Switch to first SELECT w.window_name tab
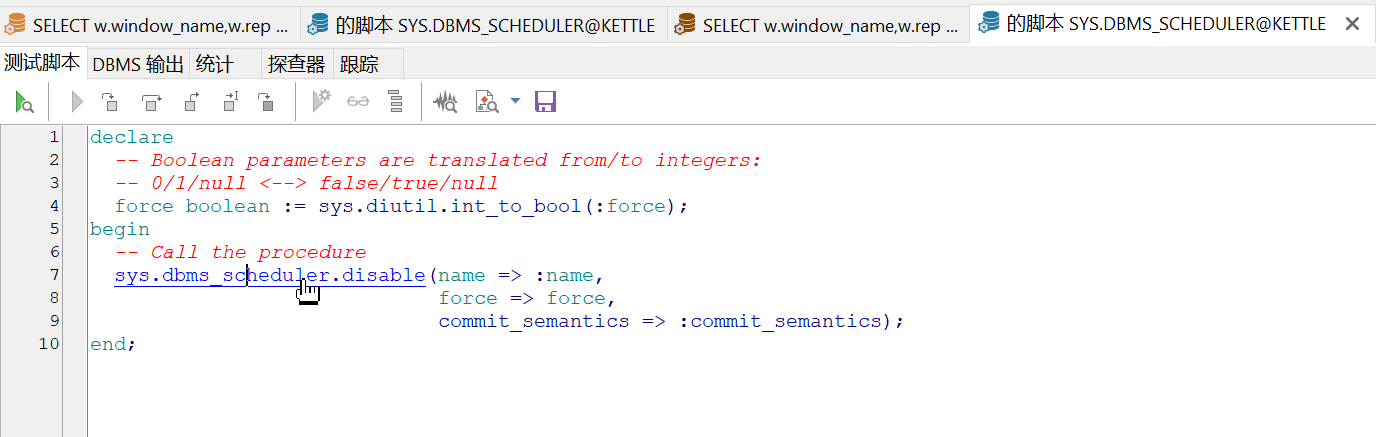This screenshot has height=437, width=1376. [x=148, y=25]
